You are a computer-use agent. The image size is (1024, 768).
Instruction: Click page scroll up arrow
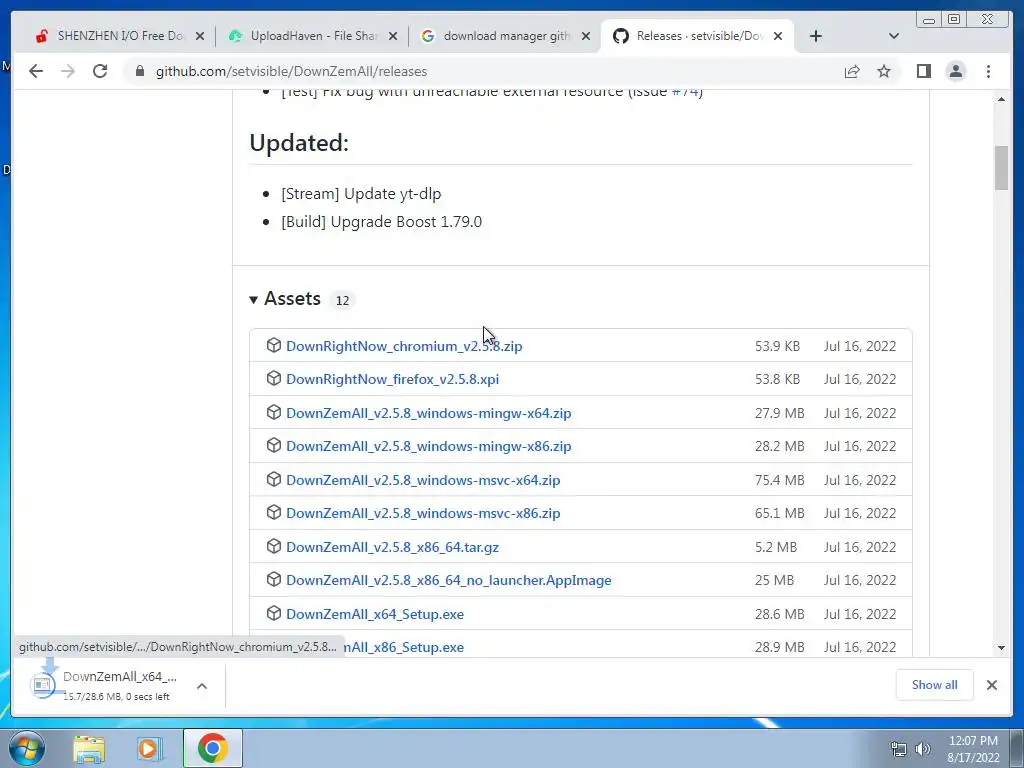coord(1001,99)
